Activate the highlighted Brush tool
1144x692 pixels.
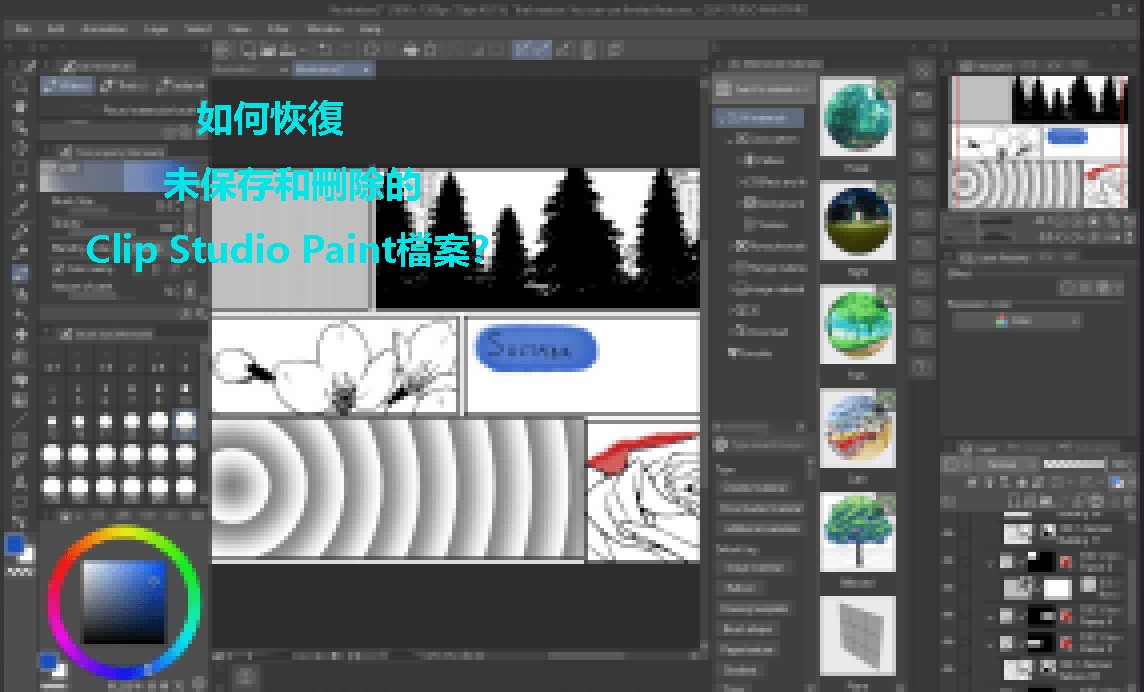tap(19, 272)
